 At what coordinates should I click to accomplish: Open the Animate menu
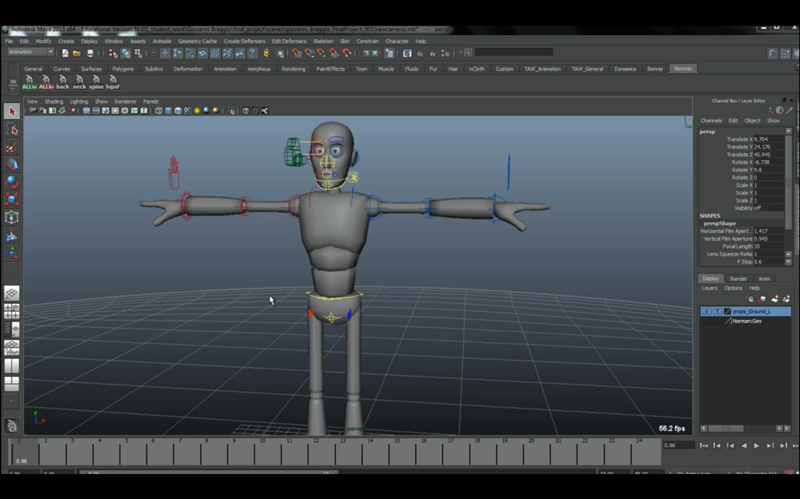tap(162, 41)
